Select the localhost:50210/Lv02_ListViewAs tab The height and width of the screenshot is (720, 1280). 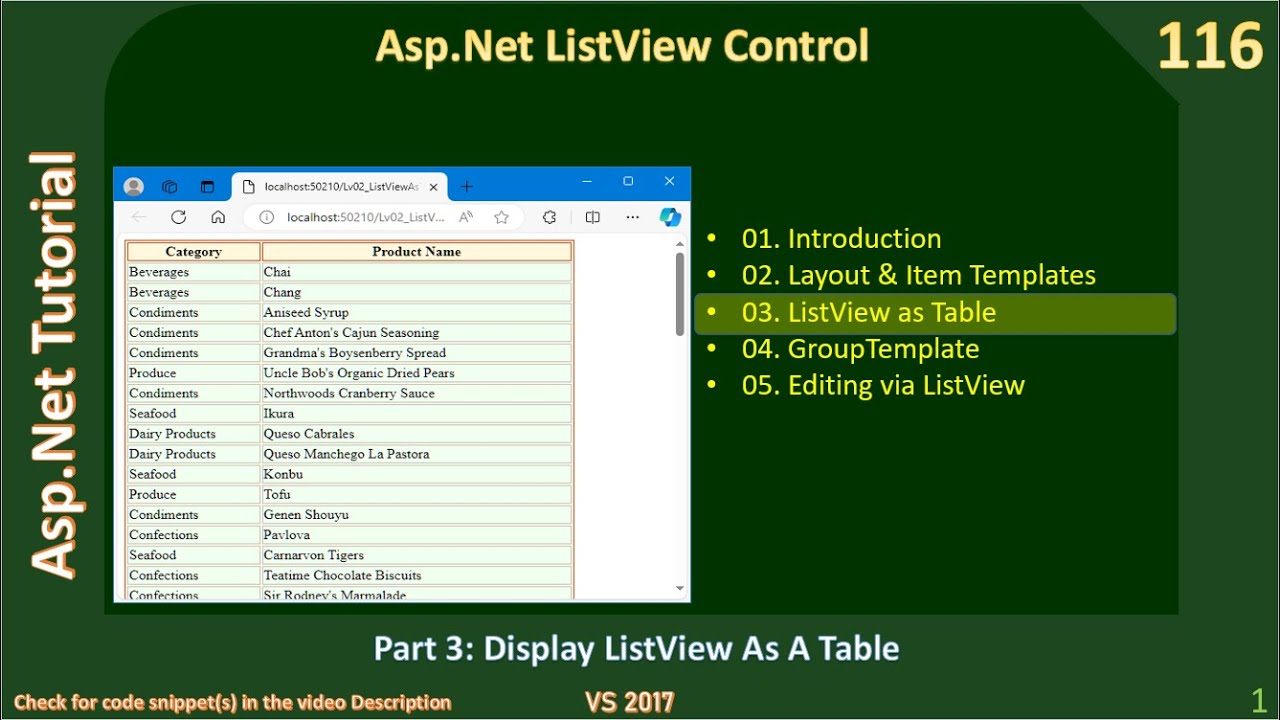(x=340, y=187)
